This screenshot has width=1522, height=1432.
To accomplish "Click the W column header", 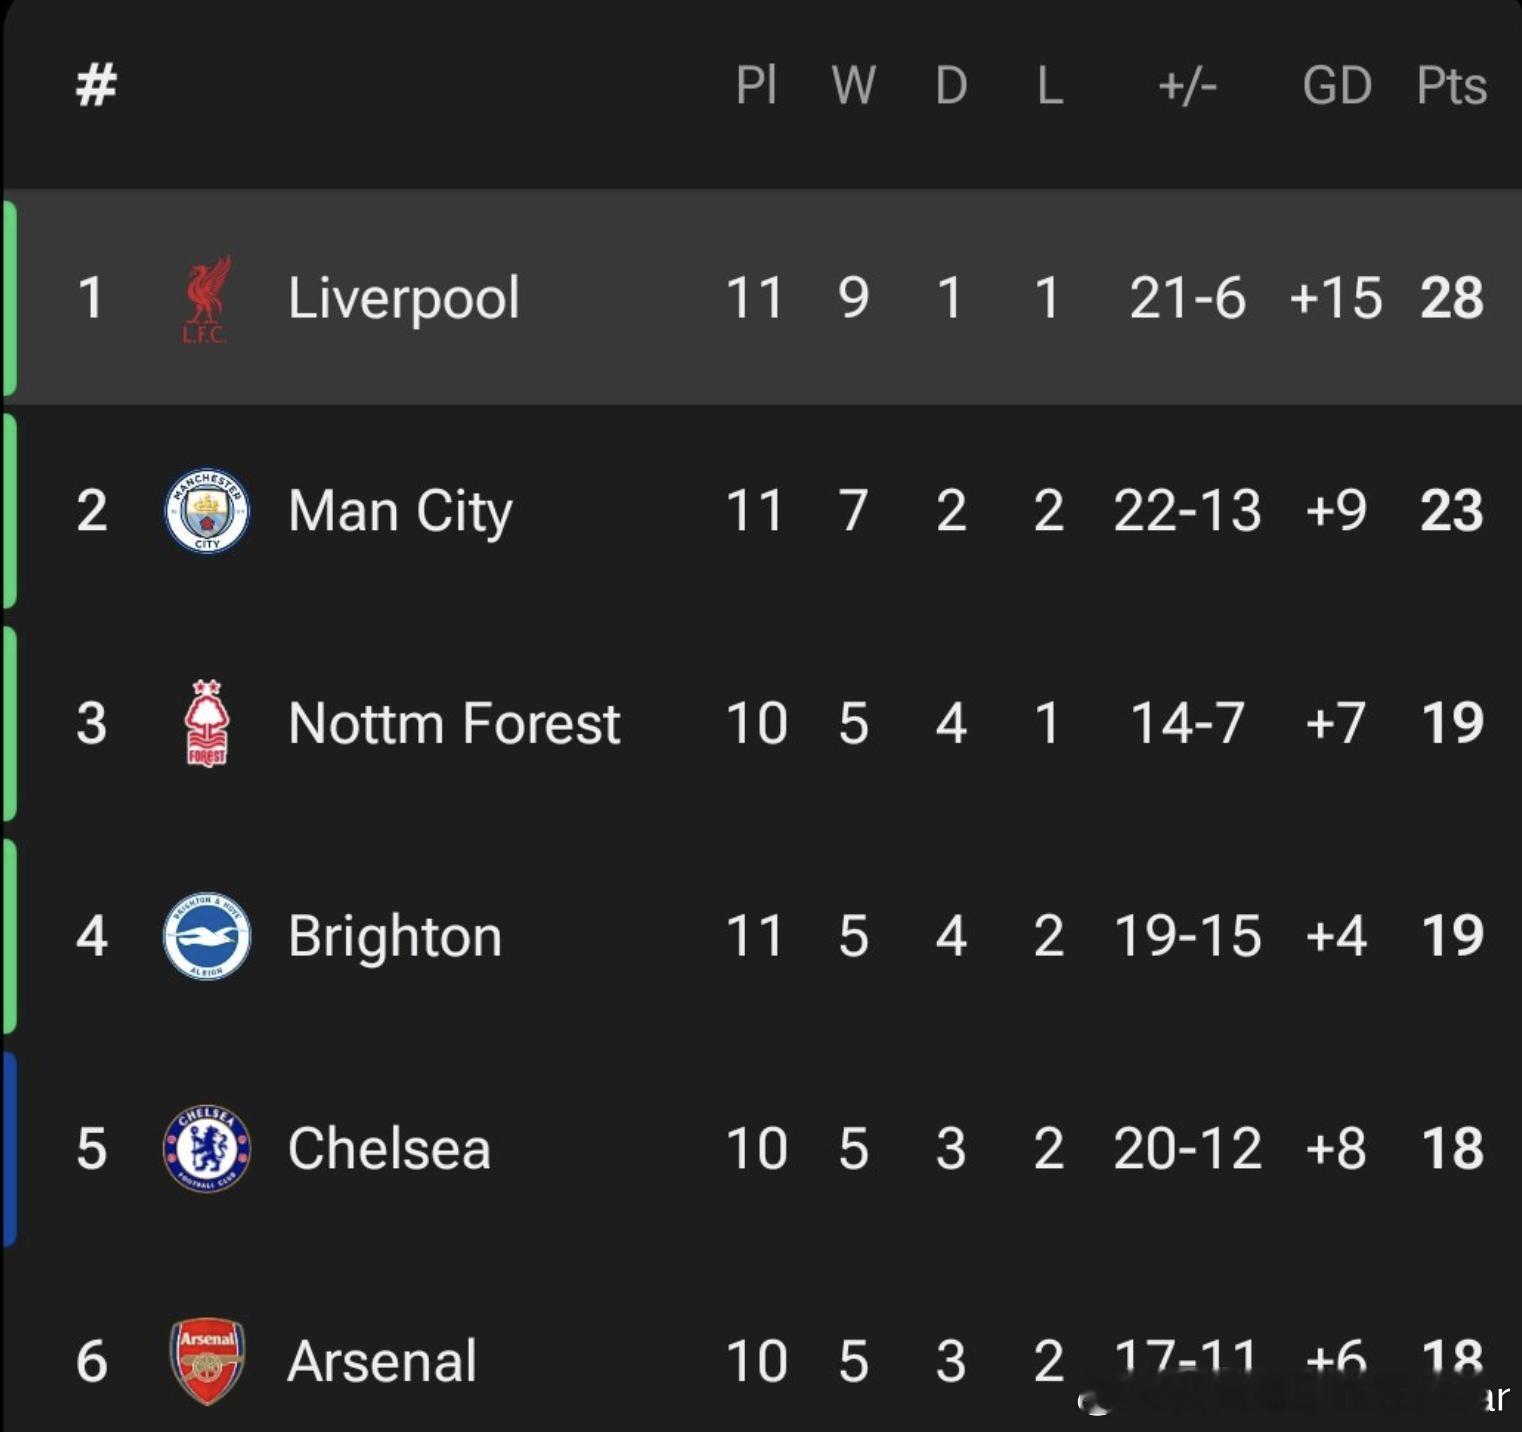I will click(853, 86).
